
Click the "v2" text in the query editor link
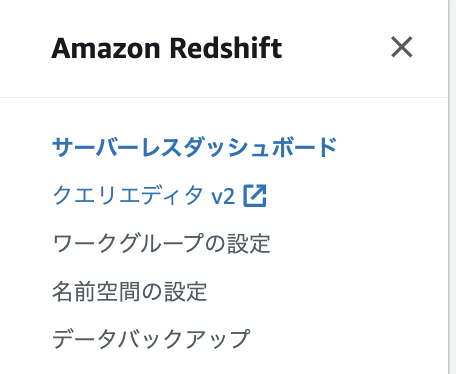click(x=223, y=196)
